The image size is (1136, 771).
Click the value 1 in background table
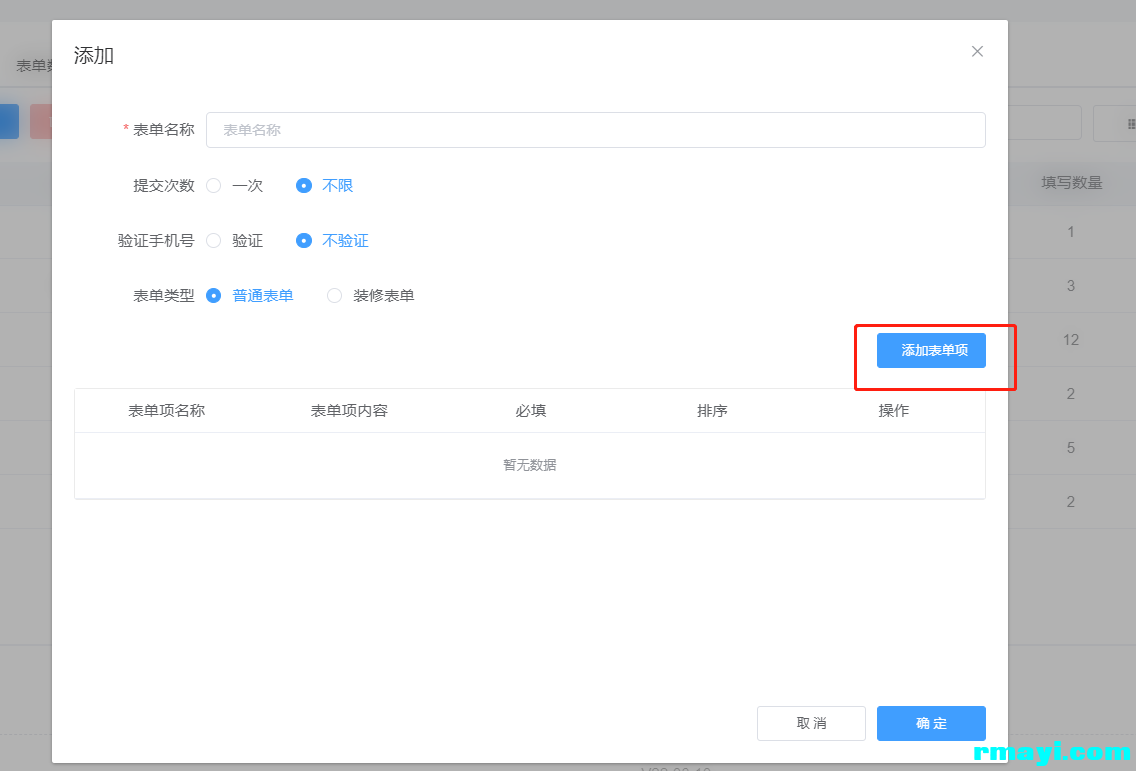click(x=1071, y=232)
